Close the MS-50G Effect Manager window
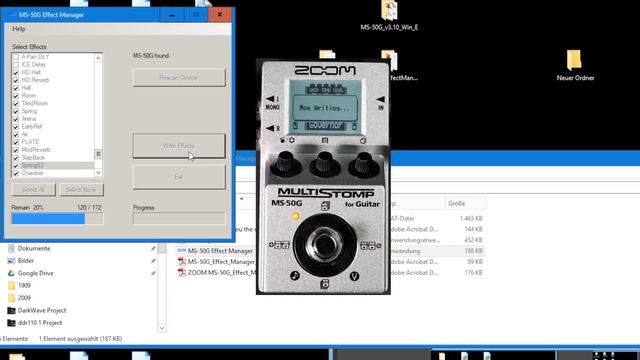Screen dimensions: 640x360 coord(220,15)
